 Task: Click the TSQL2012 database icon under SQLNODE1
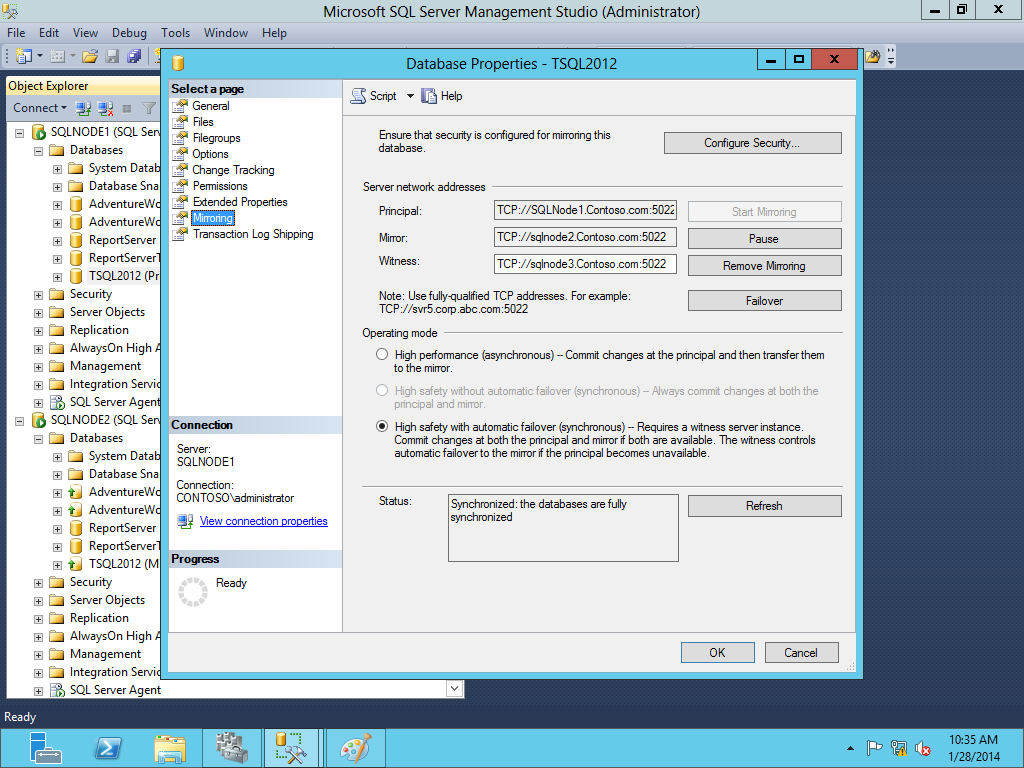tap(76, 276)
